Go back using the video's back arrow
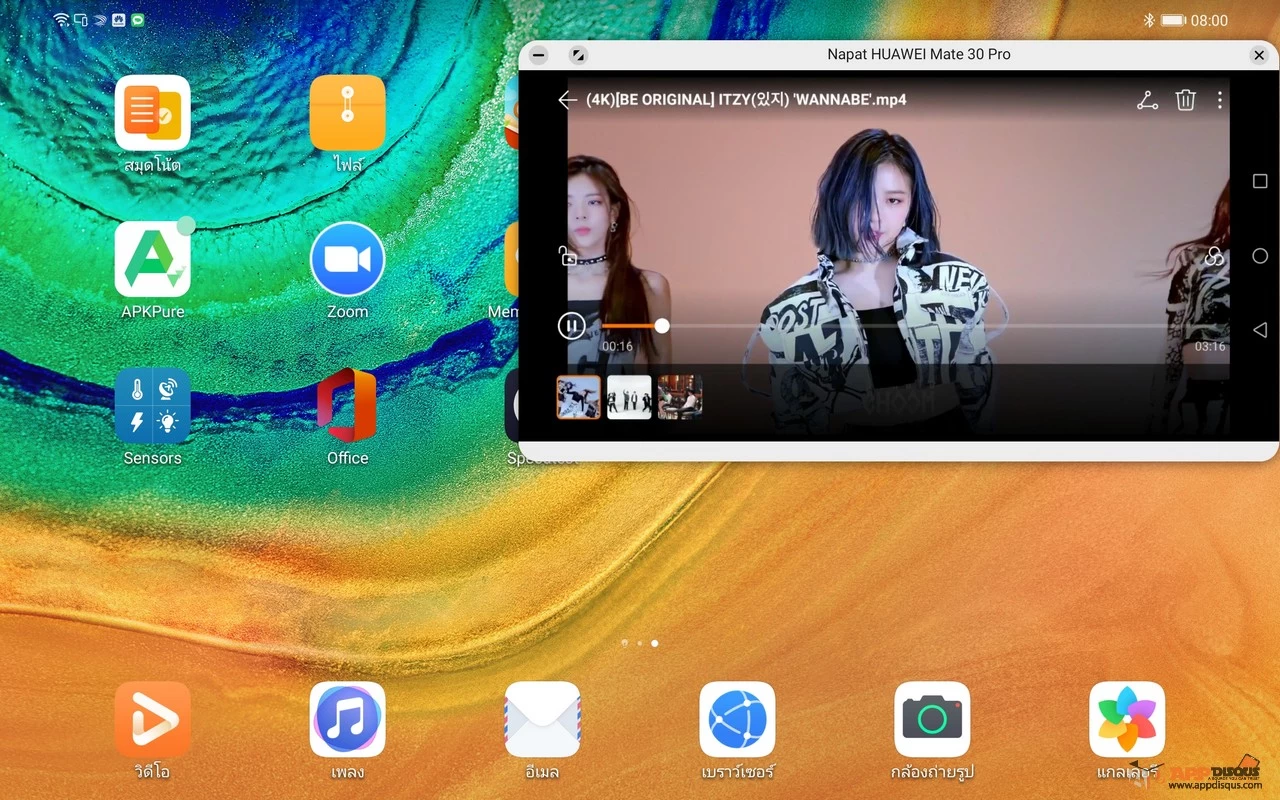Image resolution: width=1280 pixels, height=800 pixels. pyautogui.click(x=567, y=100)
